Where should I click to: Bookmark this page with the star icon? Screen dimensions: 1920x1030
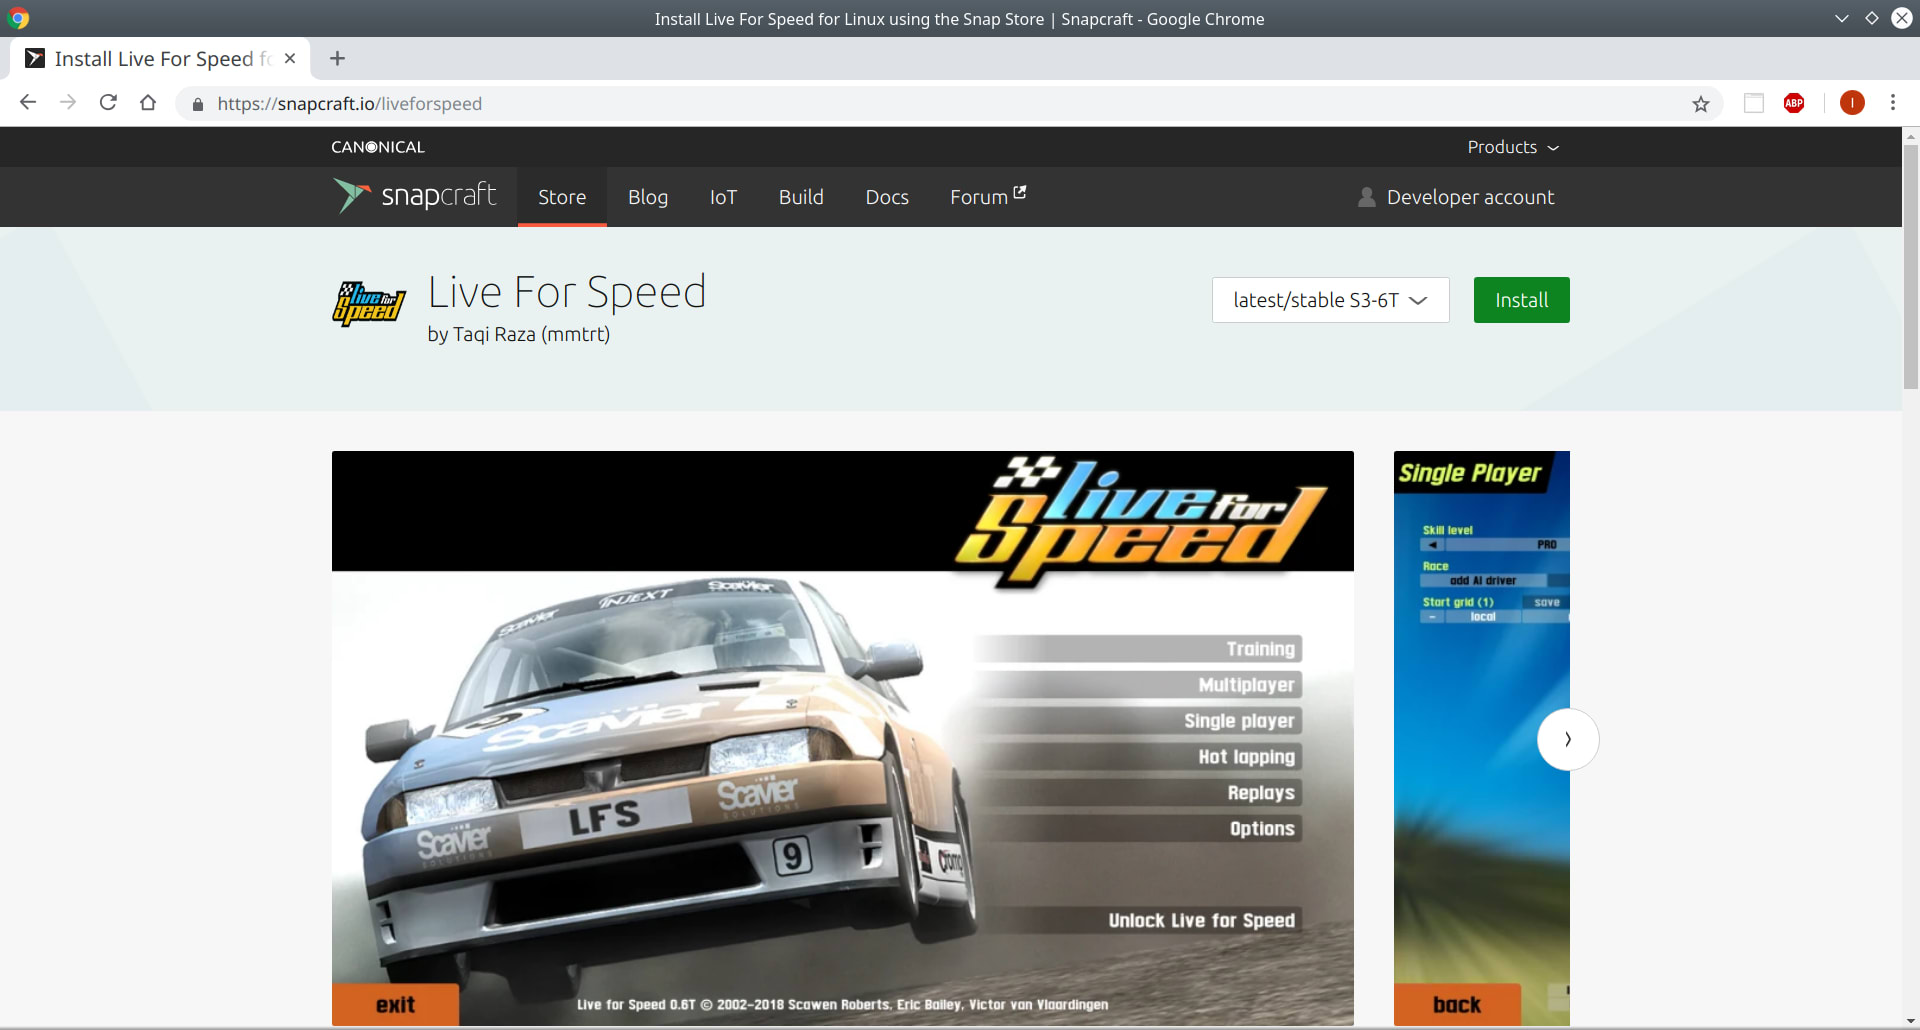click(1701, 104)
